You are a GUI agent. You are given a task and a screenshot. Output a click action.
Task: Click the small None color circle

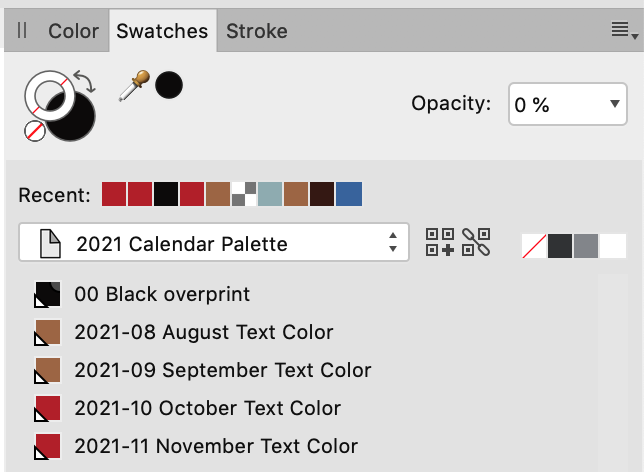(x=34, y=131)
